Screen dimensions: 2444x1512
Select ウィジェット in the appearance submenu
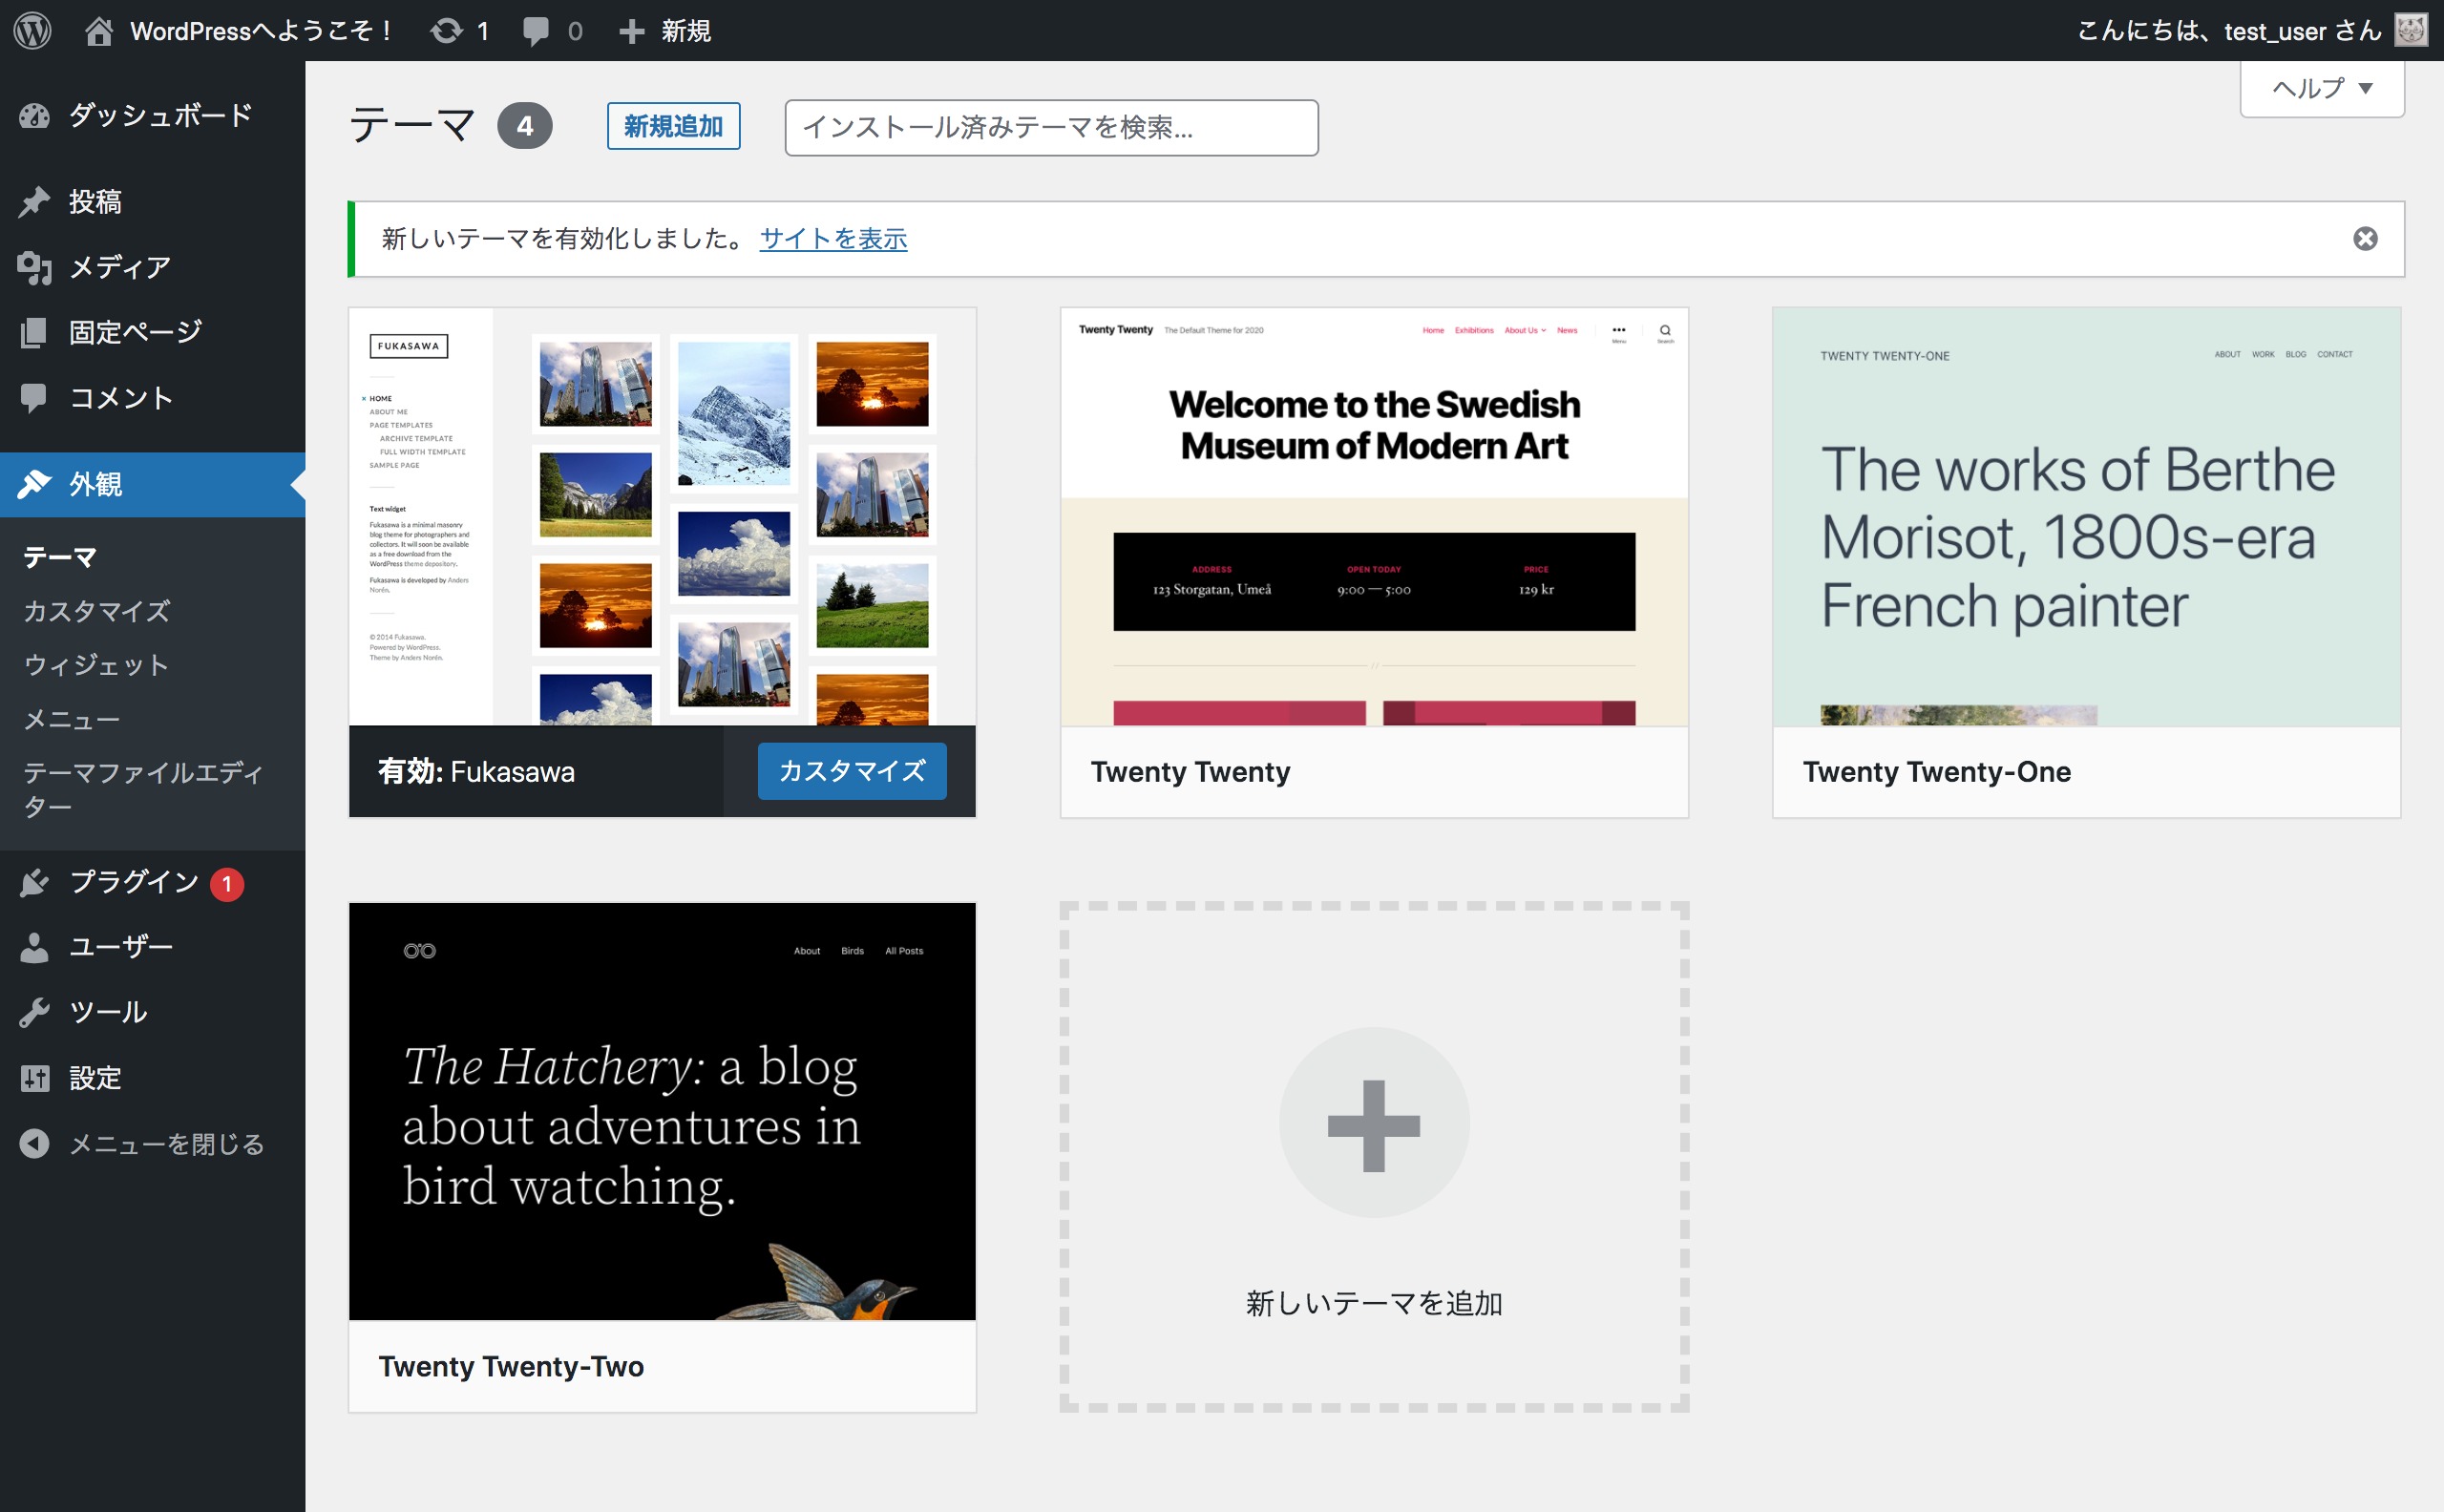(96, 665)
